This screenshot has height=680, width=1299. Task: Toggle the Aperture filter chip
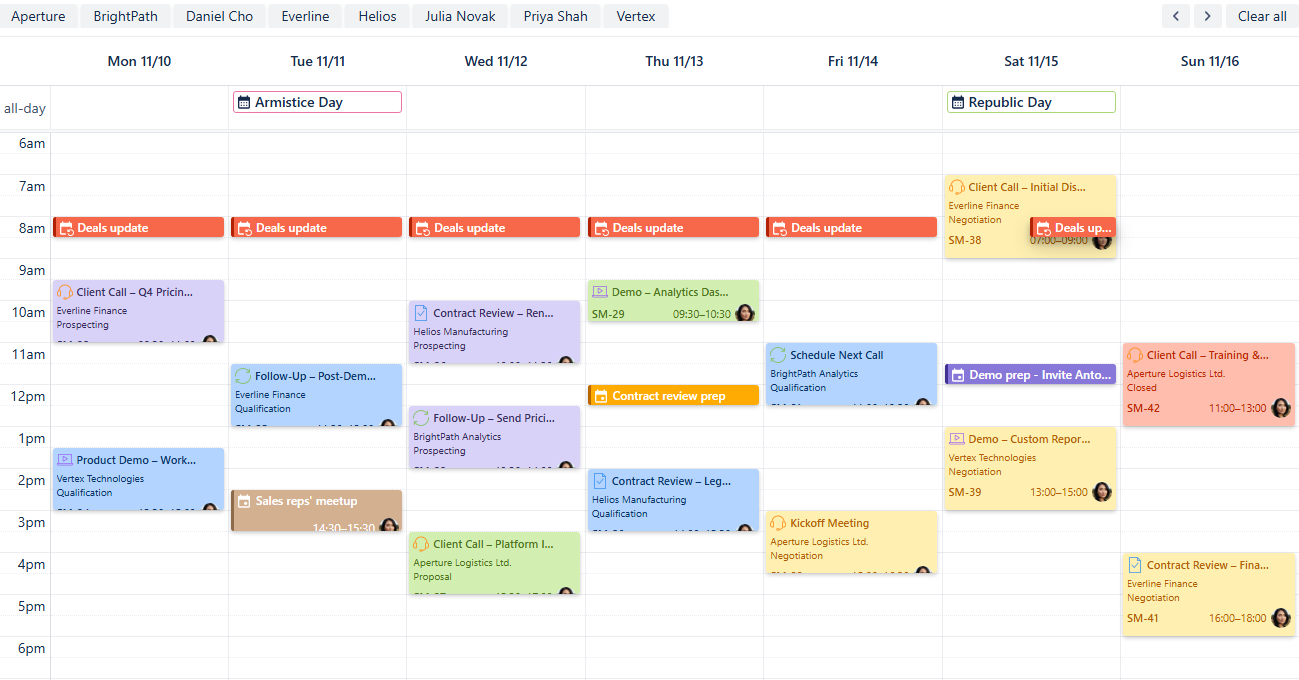point(38,16)
